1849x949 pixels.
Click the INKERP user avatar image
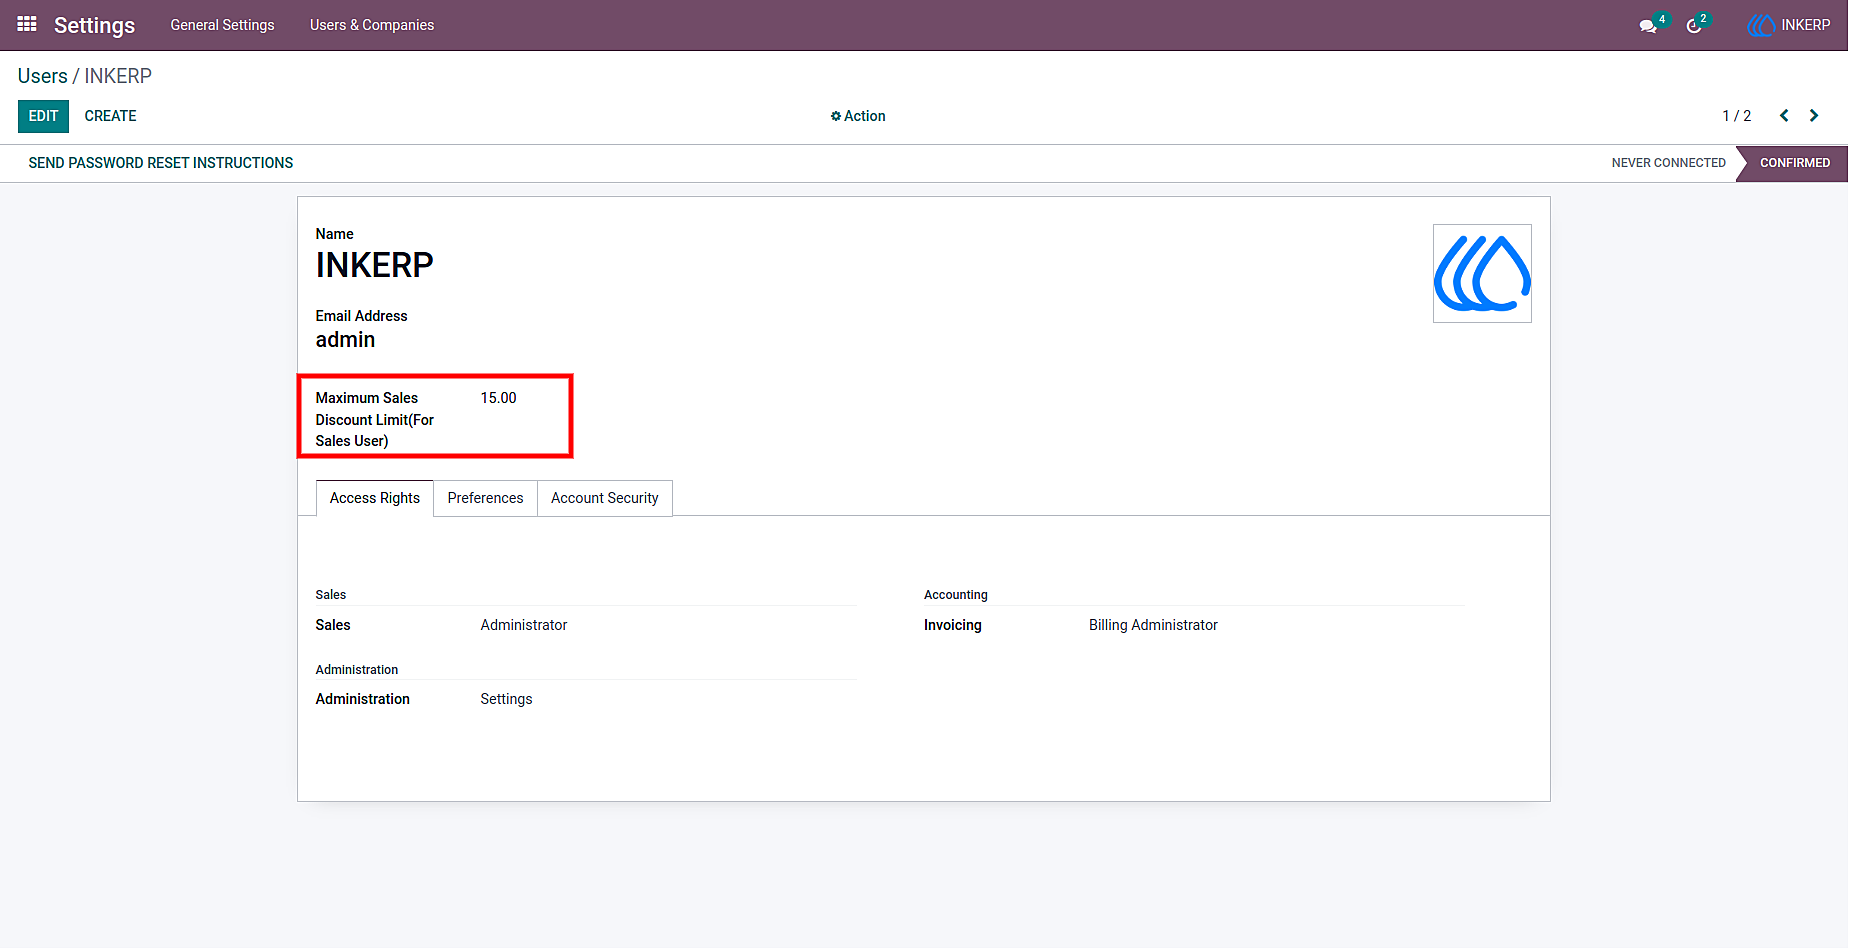[1482, 273]
